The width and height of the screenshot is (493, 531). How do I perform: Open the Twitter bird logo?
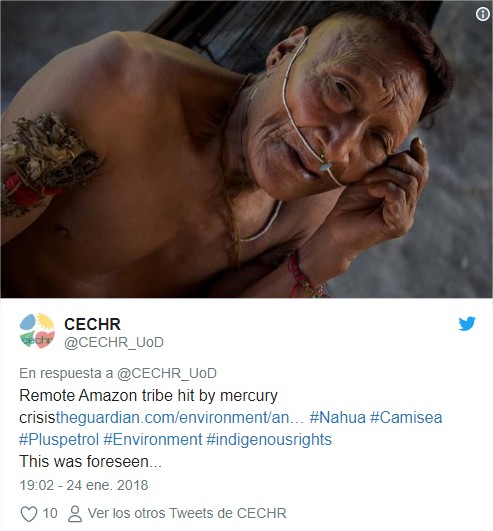[x=467, y=324]
